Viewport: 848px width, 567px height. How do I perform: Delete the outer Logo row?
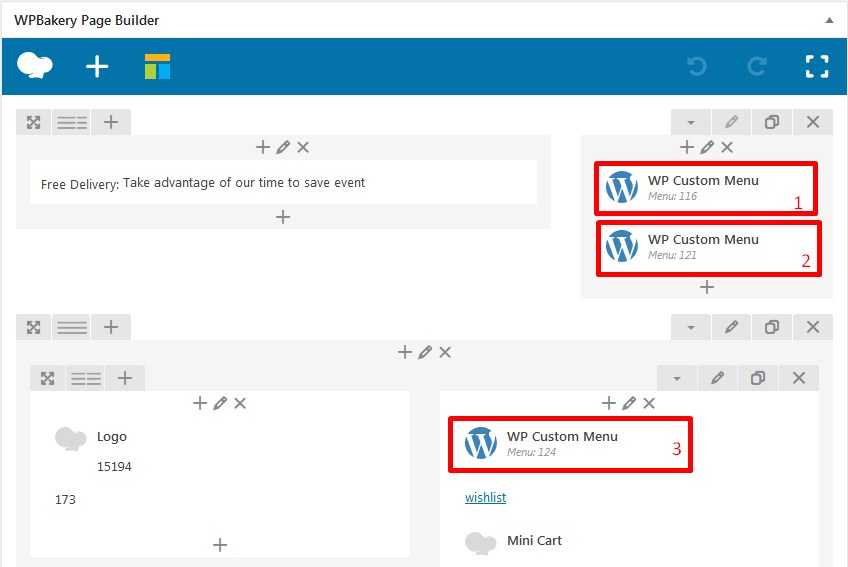[812, 327]
